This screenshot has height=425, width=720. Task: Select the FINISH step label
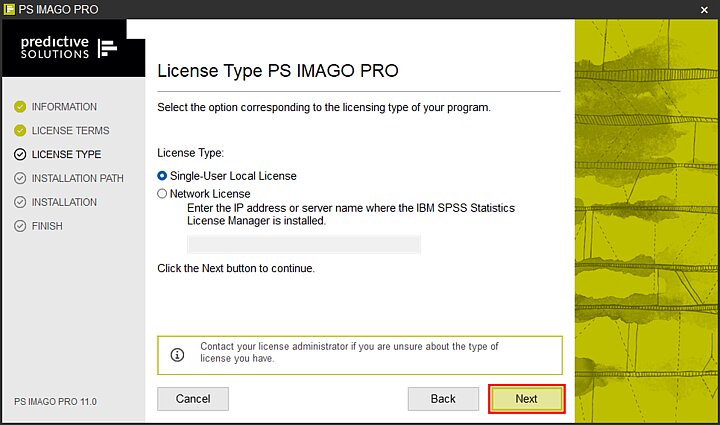[47, 226]
